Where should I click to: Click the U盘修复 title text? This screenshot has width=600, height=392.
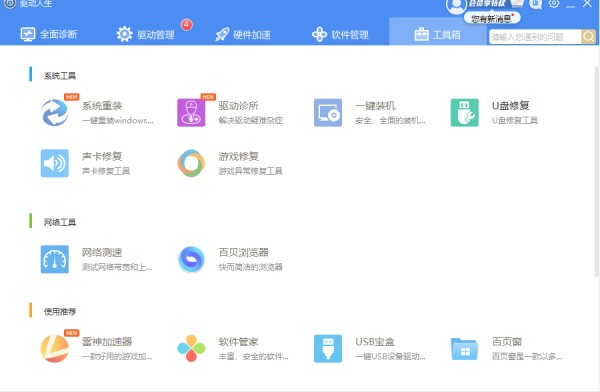510,106
